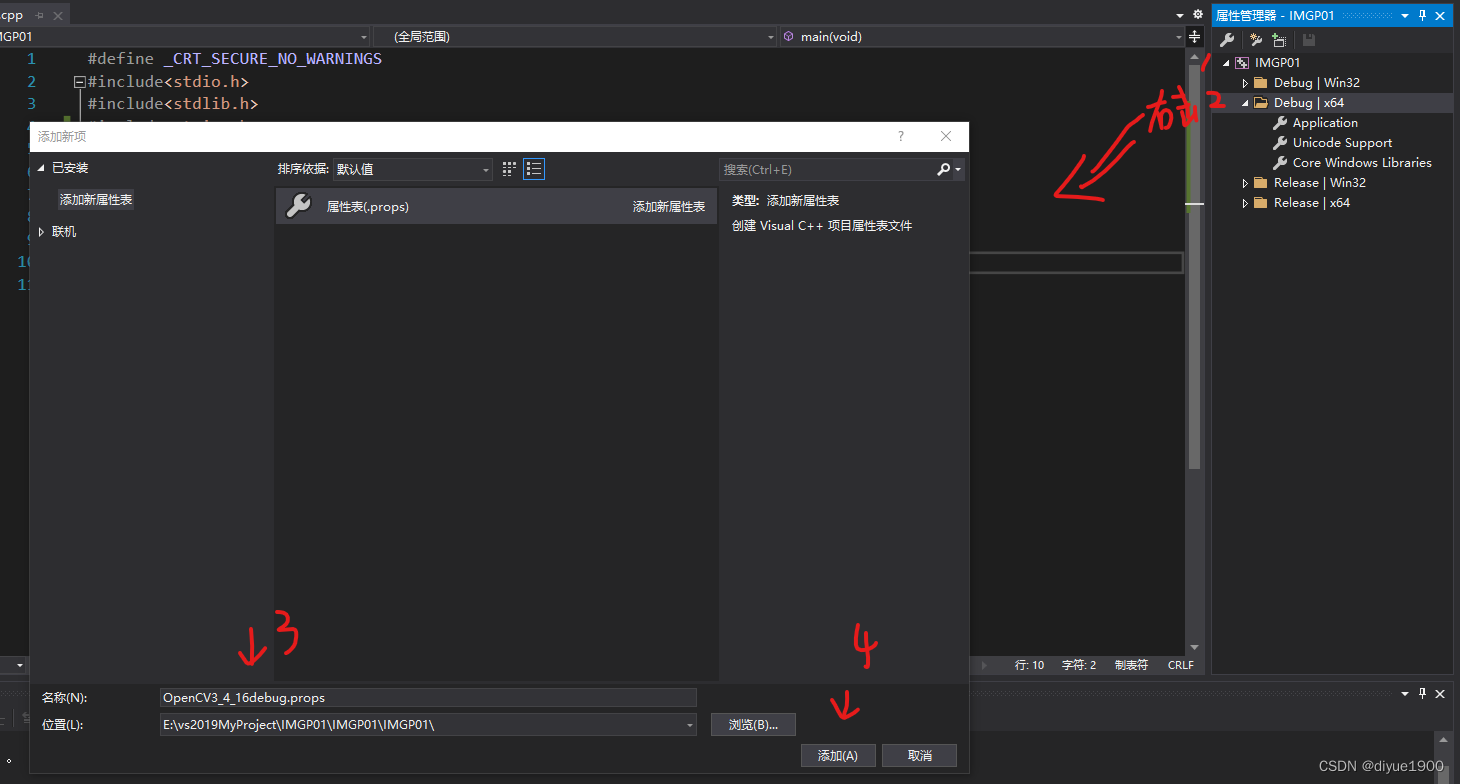This screenshot has width=1460, height=784.
Task: Pin the Property Manager panel with auto-hide icon
Action: coord(1422,15)
